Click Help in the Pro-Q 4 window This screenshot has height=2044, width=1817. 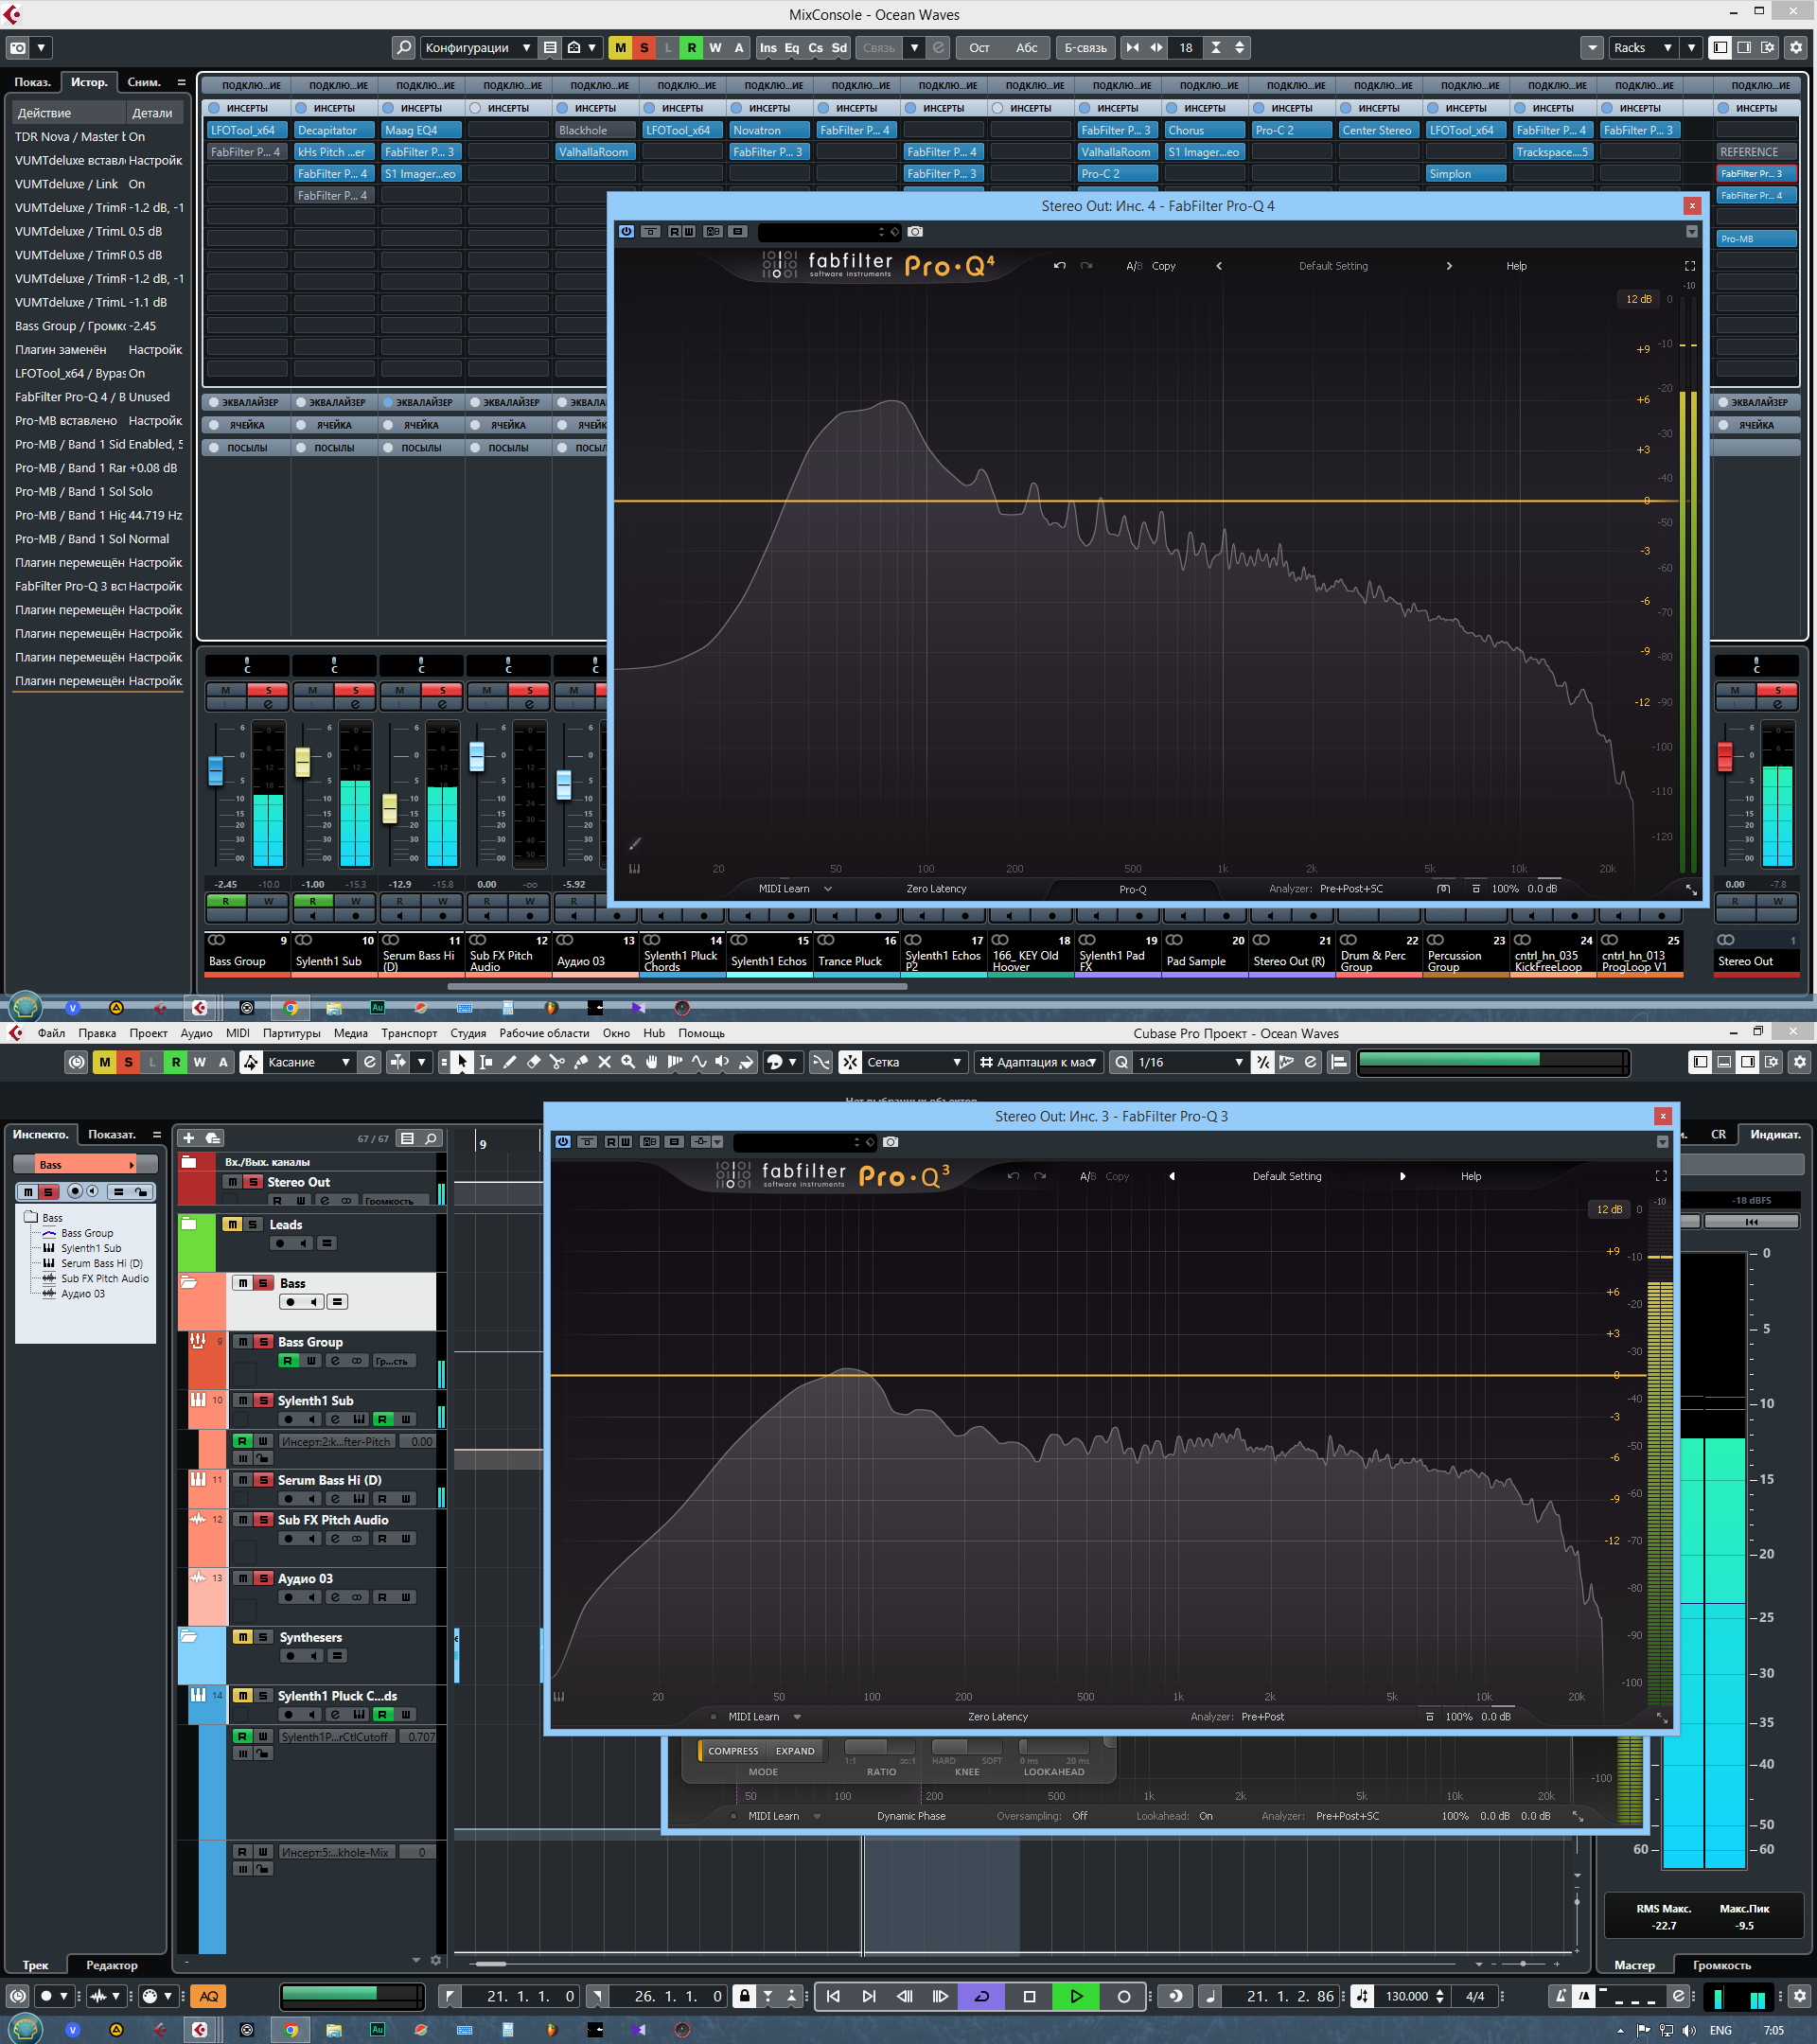click(x=1516, y=266)
